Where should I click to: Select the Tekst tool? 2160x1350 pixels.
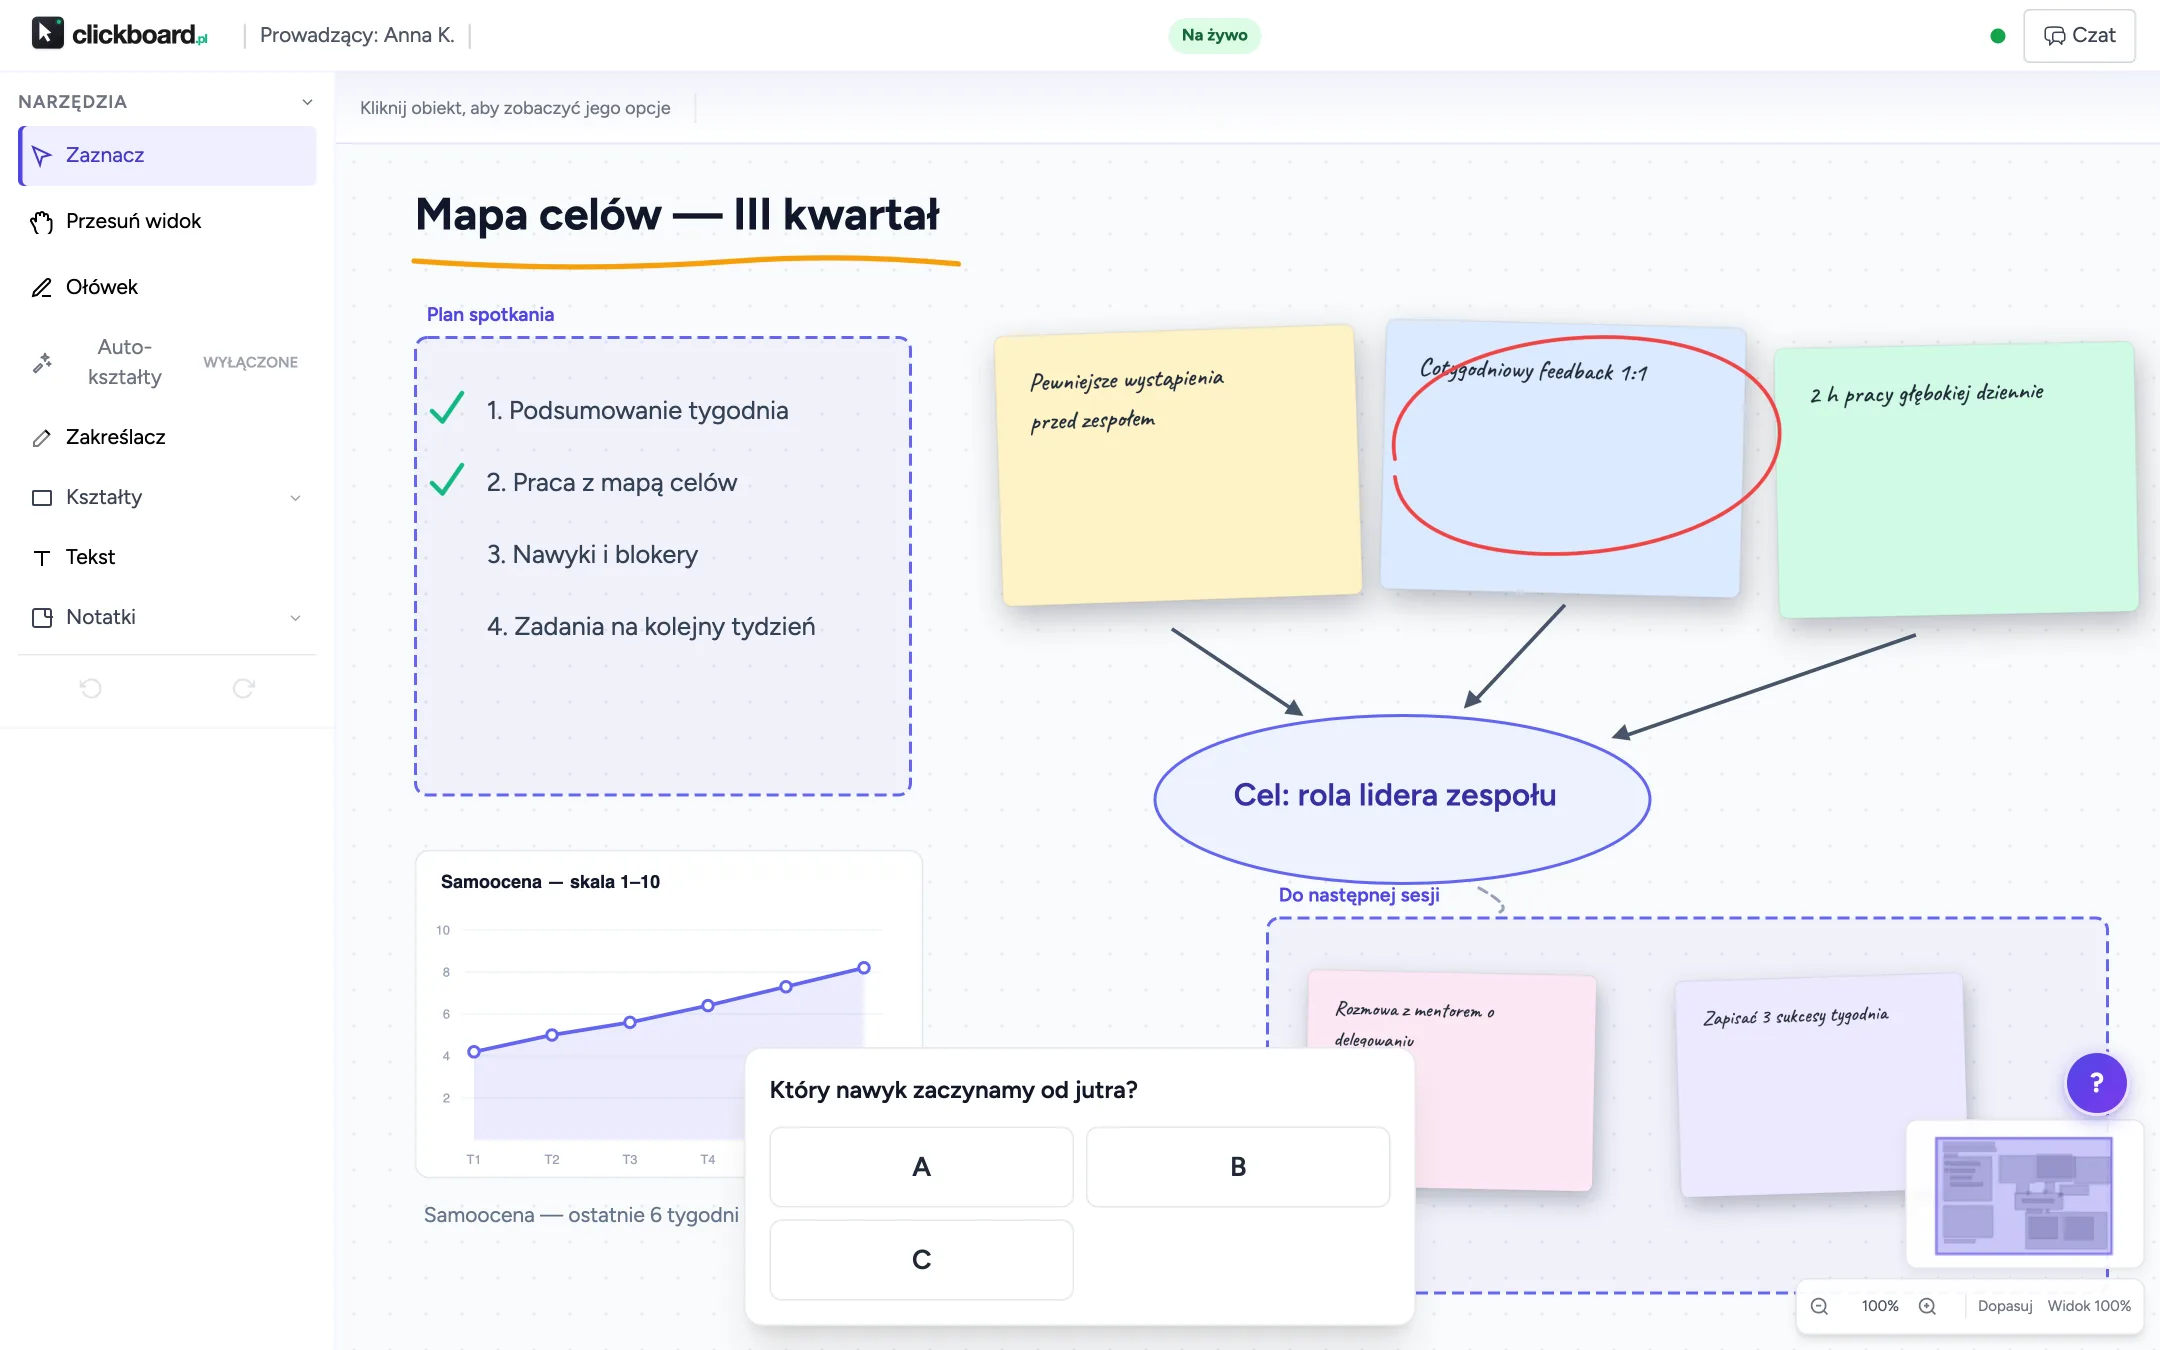pyautogui.click(x=167, y=557)
